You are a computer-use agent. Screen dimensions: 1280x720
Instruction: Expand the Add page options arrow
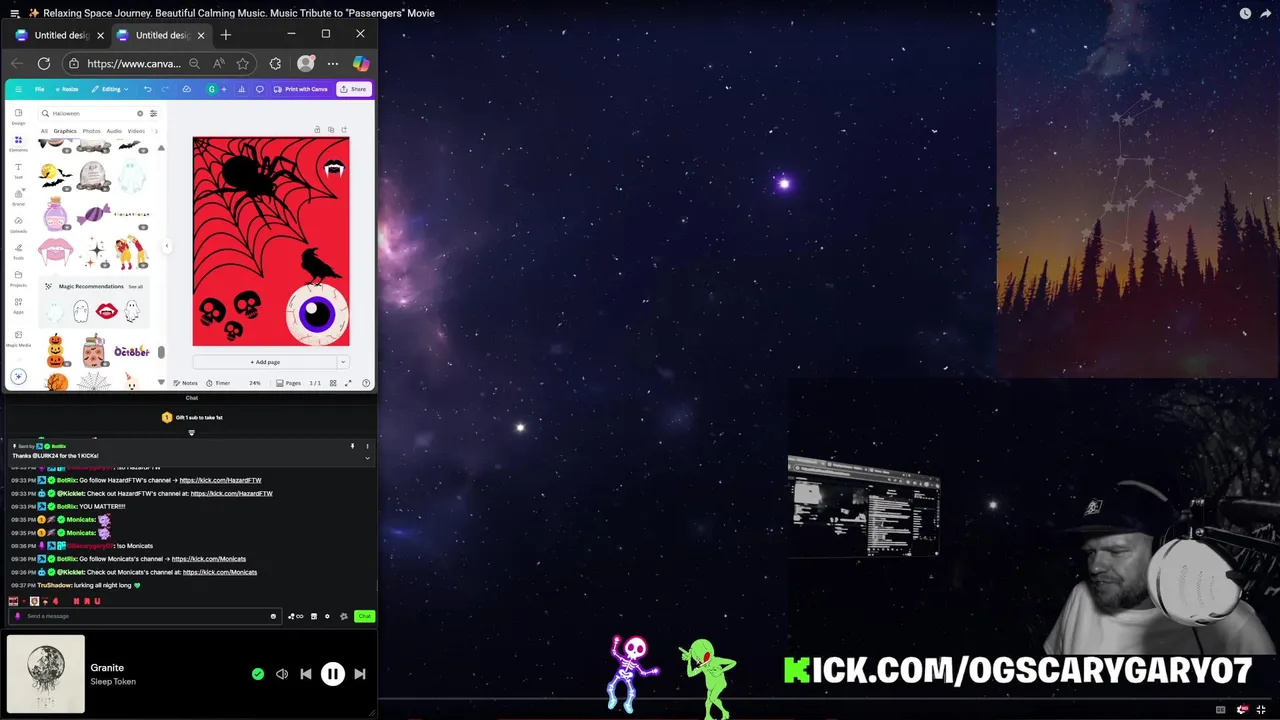pyautogui.click(x=343, y=362)
